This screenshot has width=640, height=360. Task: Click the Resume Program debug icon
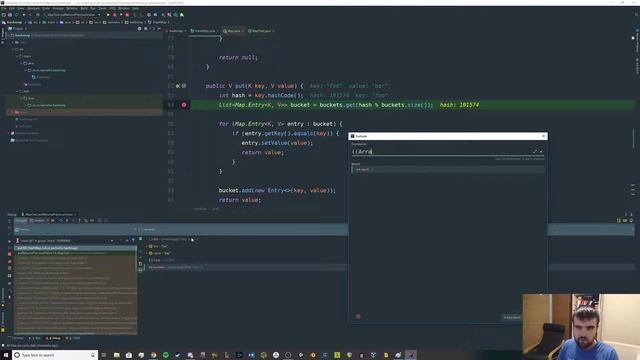(x=9, y=241)
